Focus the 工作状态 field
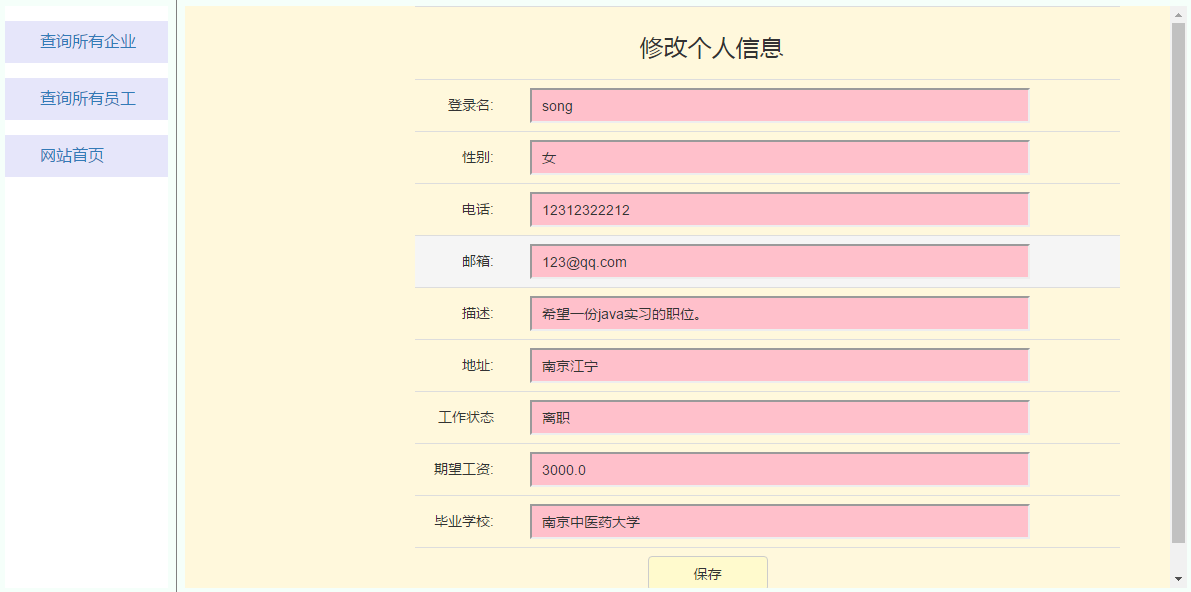This screenshot has height=592, width=1191. click(x=779, y=418)
